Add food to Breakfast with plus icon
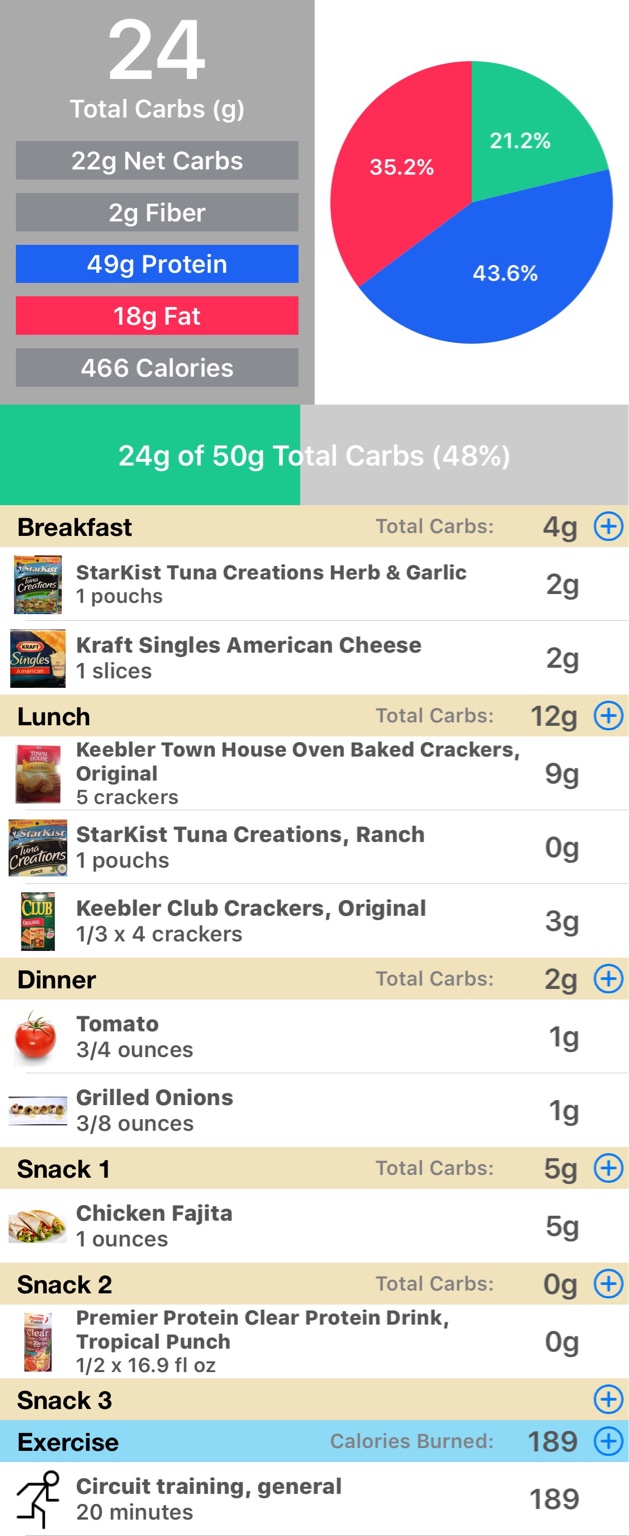The width and height of the screenshot is (629, 1536). coord(608,526)
